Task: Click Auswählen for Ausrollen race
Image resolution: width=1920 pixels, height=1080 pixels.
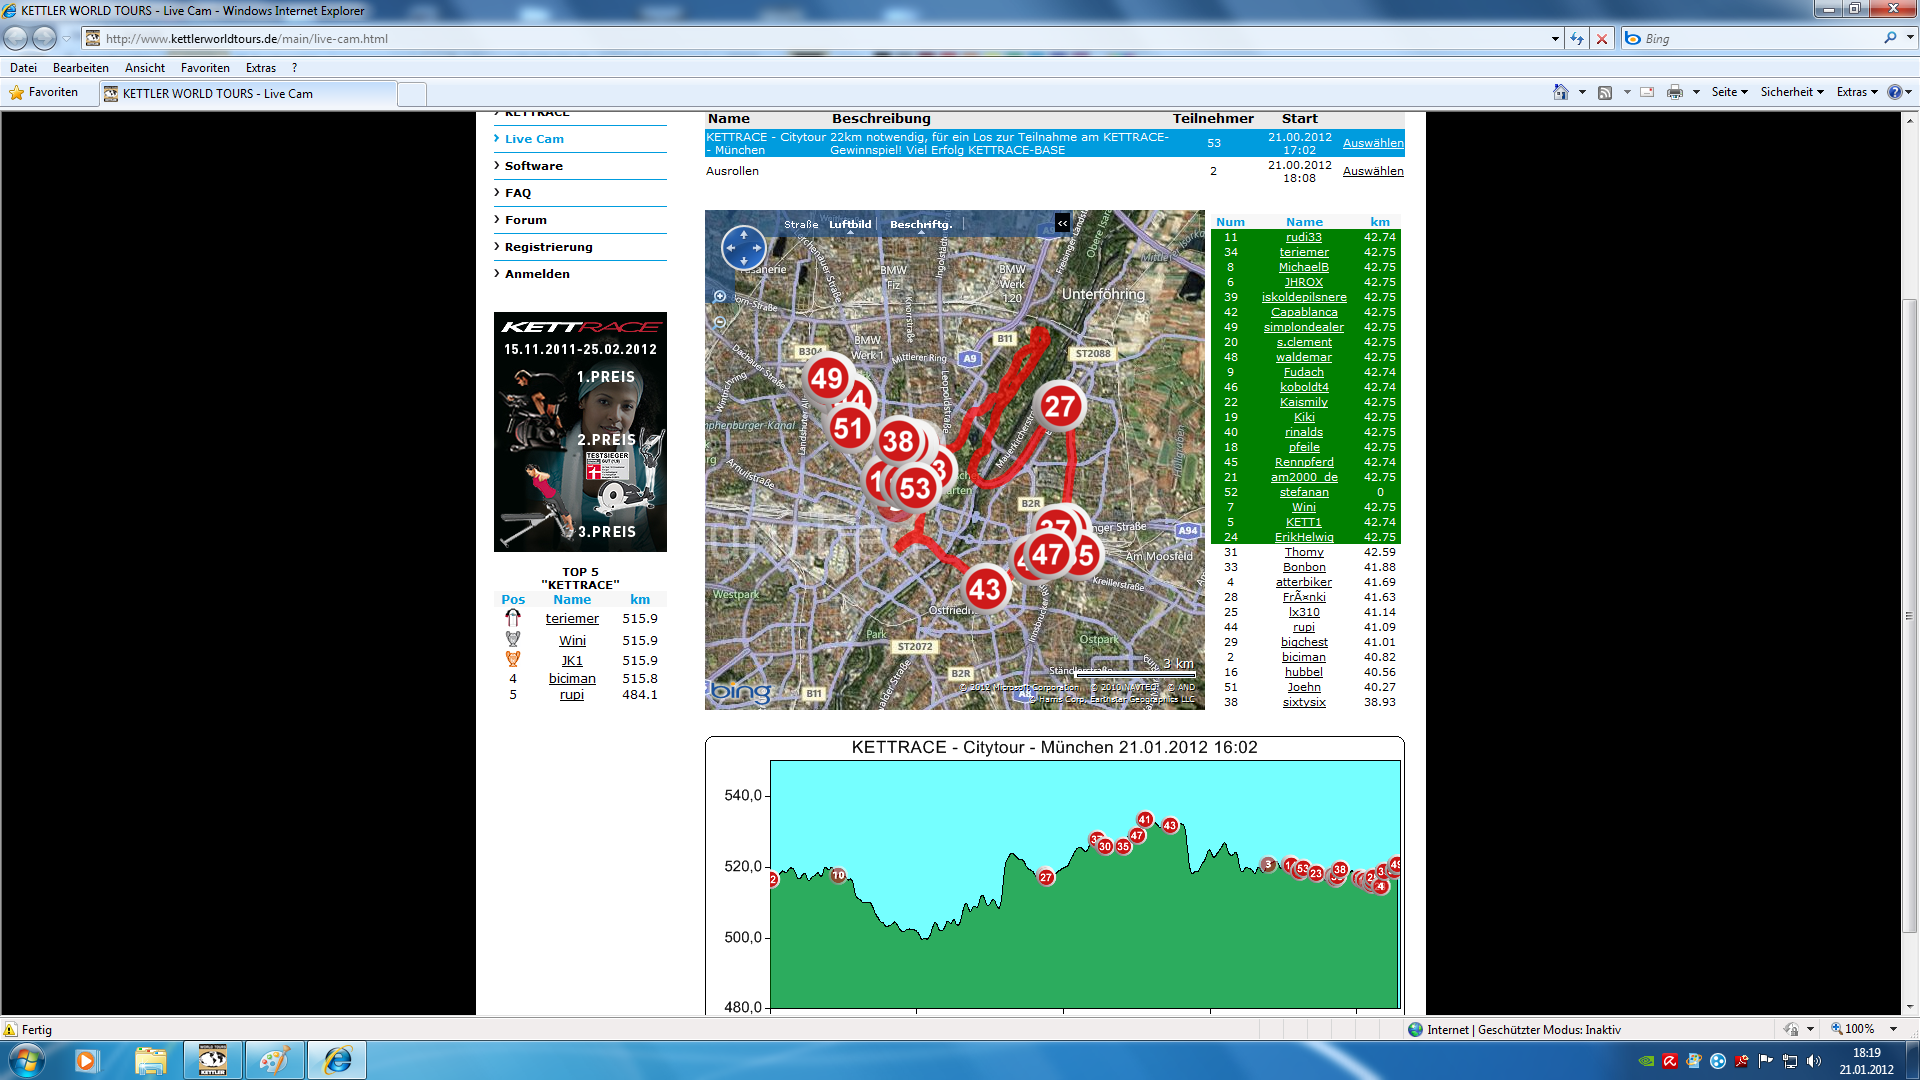Action: coord(1373,171)
